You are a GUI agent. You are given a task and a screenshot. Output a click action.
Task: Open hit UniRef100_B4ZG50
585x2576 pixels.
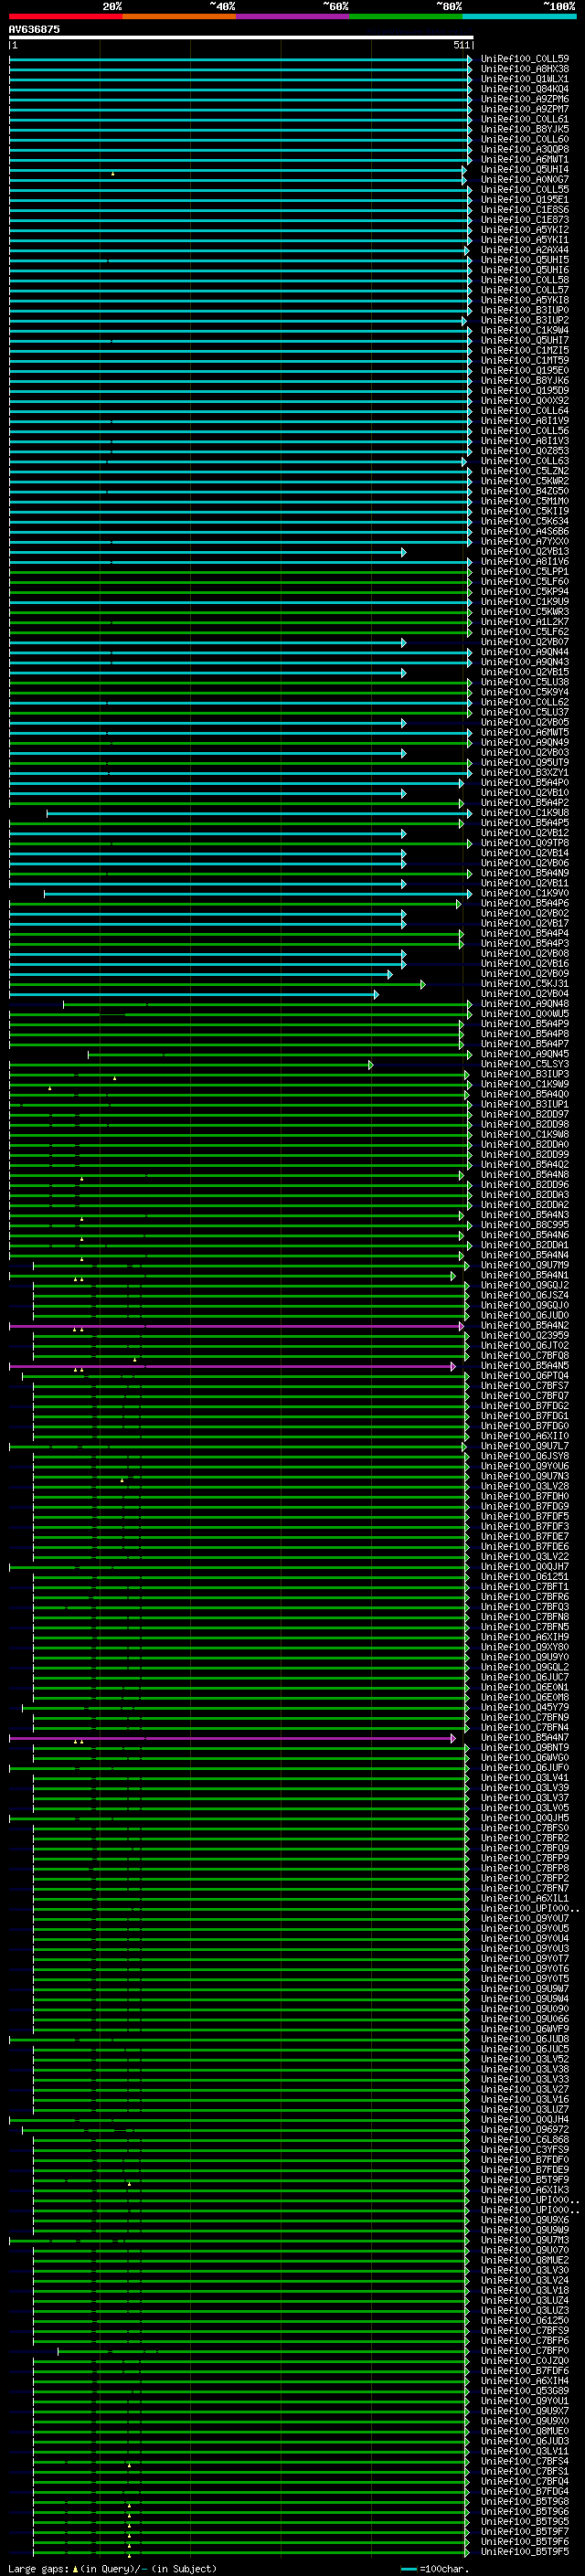524,492
